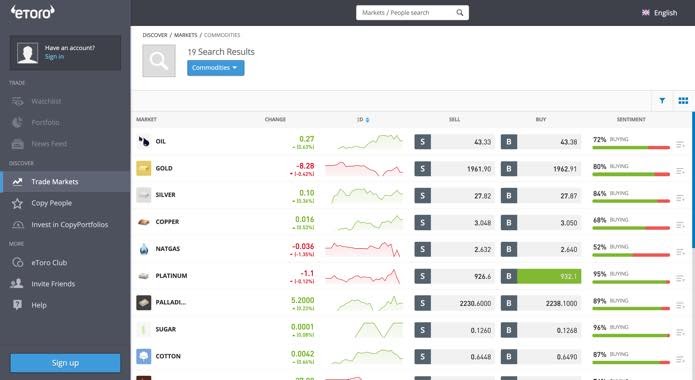695x380 pixels.
Task: Open the English language selector
Action: [x=660, y=13]
